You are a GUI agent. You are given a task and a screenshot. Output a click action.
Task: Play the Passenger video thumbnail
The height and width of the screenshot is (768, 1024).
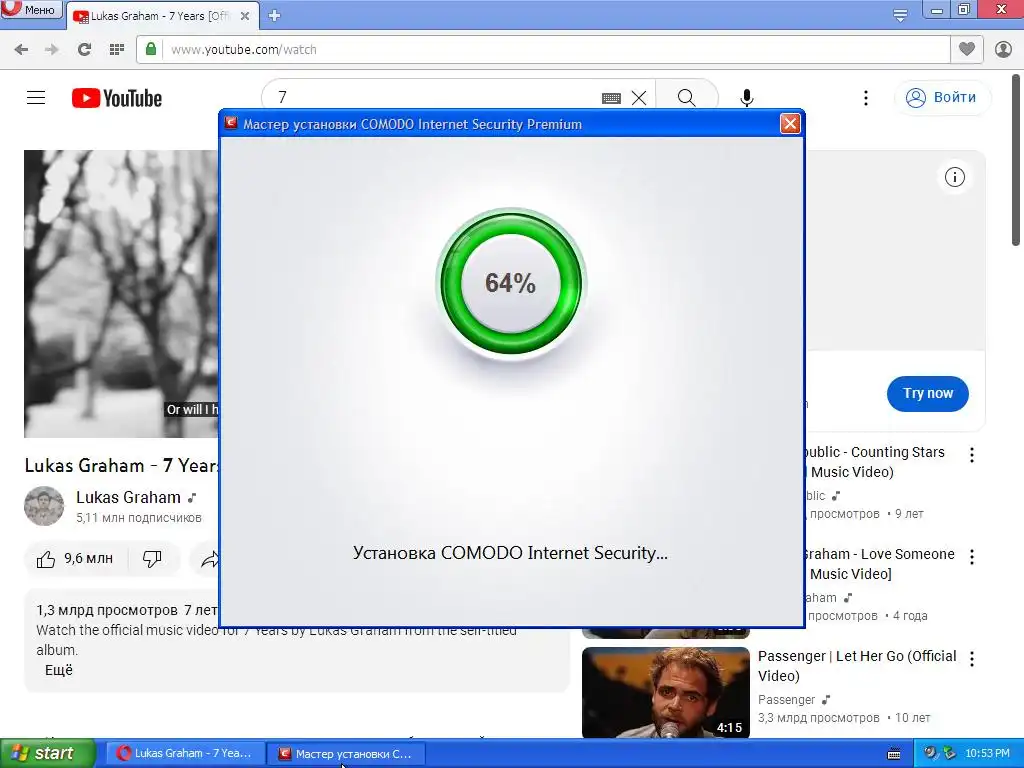pos(665,692)
